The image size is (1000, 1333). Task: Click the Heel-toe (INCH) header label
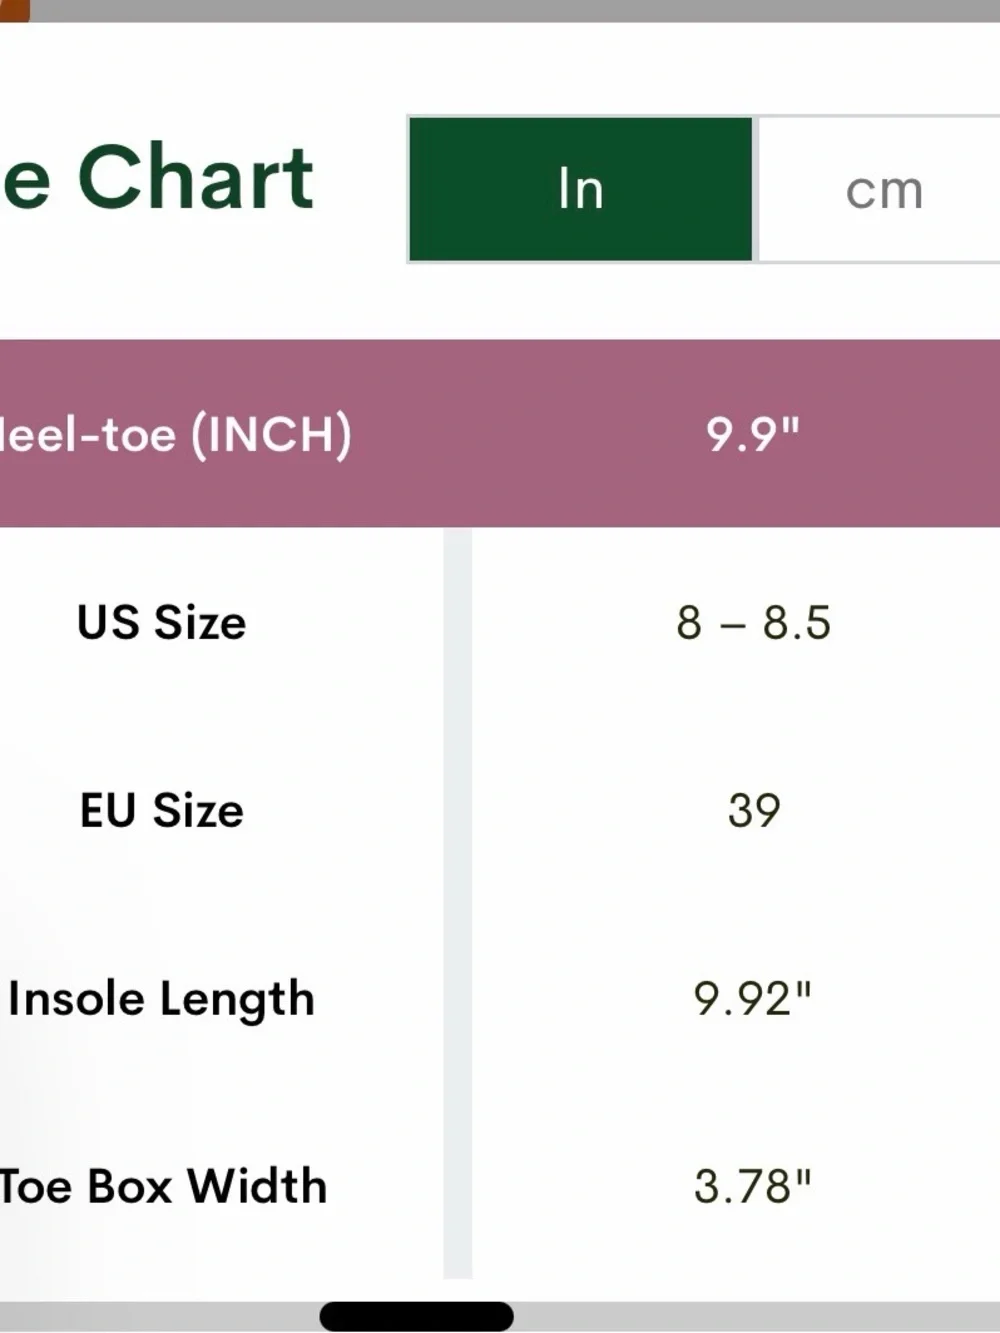(175, 435)
